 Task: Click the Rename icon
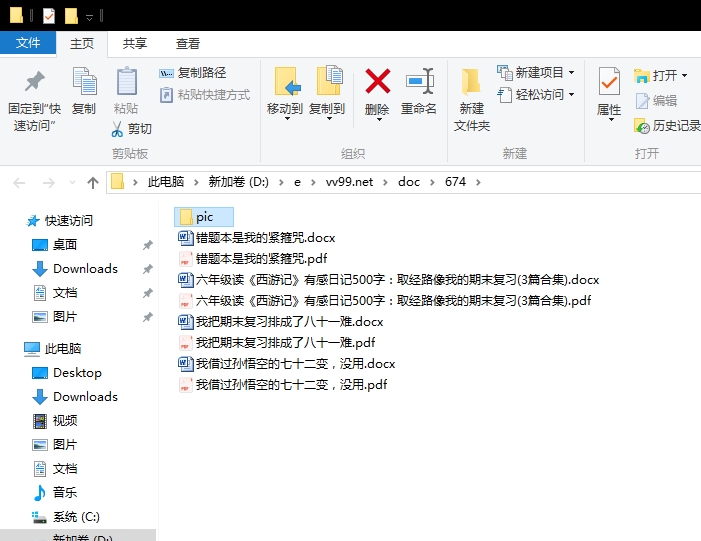tap(420, 81)
